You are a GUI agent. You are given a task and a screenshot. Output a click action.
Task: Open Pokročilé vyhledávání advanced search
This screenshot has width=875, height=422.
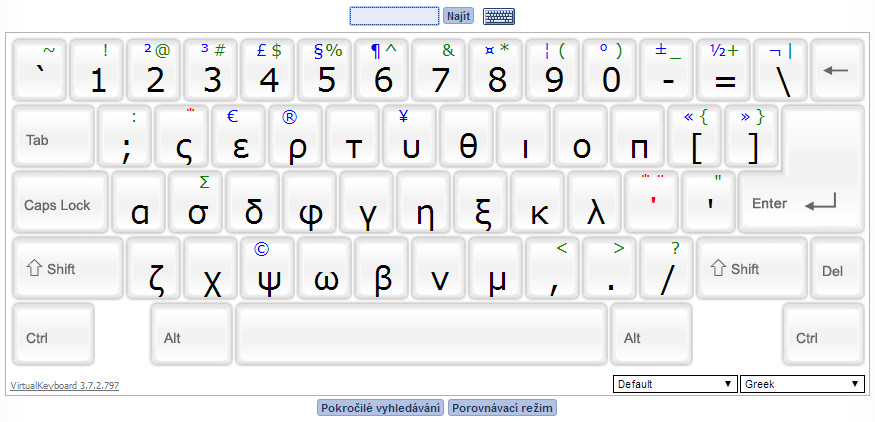(380, 408)
